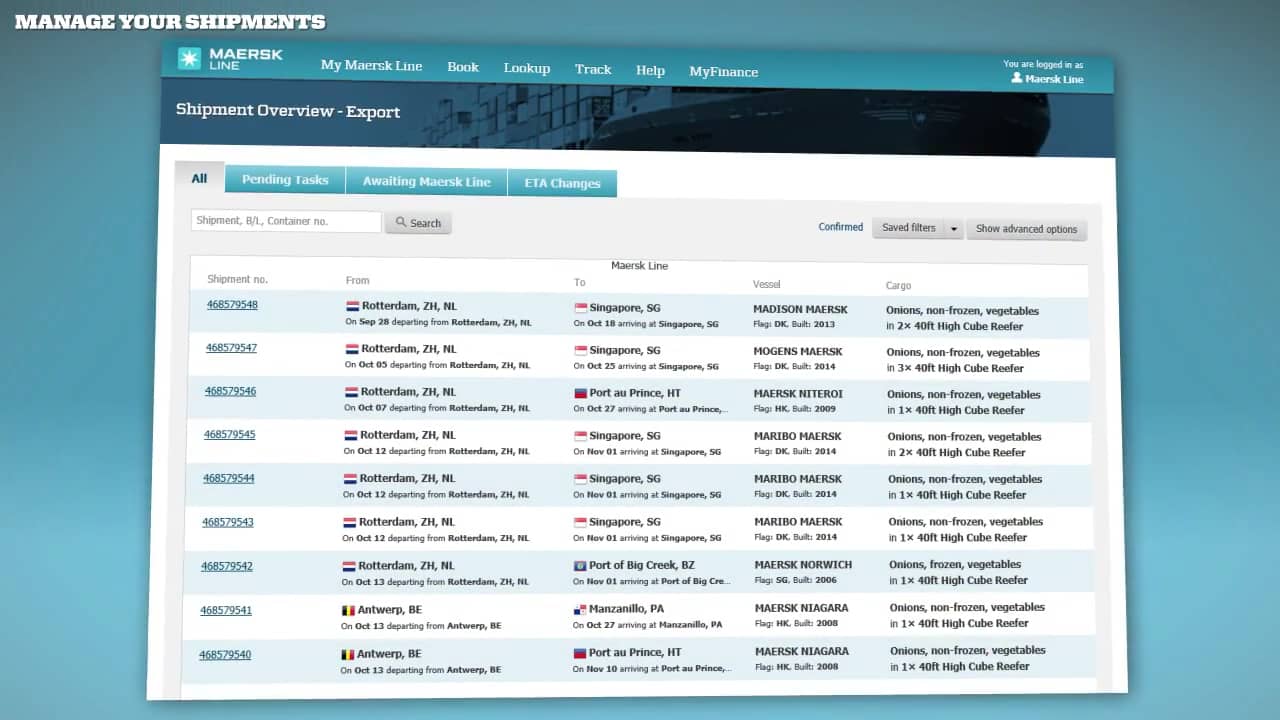The image size is (1280, 720).
Task: Click the Netherlands flag in shipment 468579548 row
Action: [352, 307]
